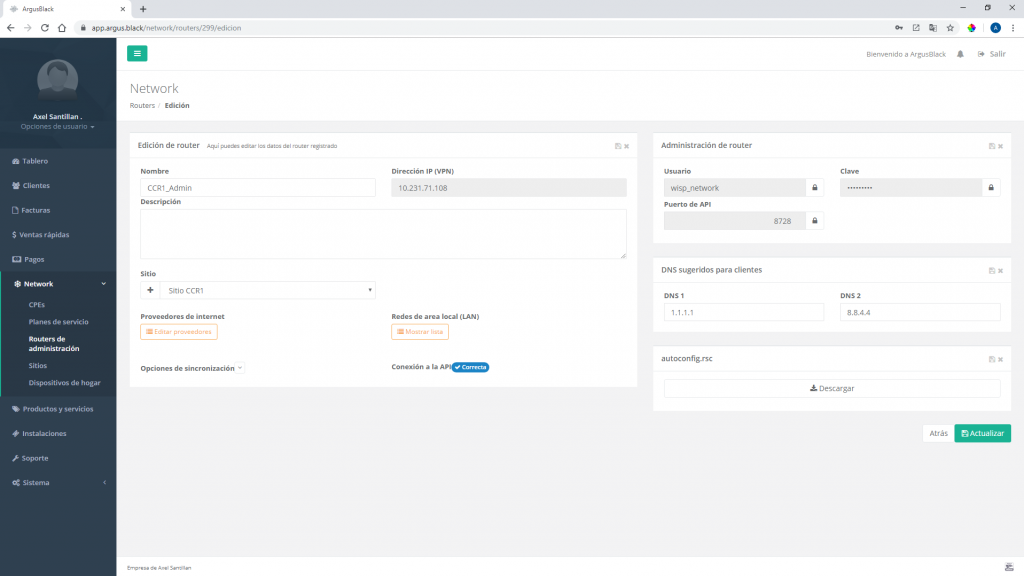This screenshot has height=576, width=1024.
Task: Close the Edición de router panel
Action: tap(626, 146)
